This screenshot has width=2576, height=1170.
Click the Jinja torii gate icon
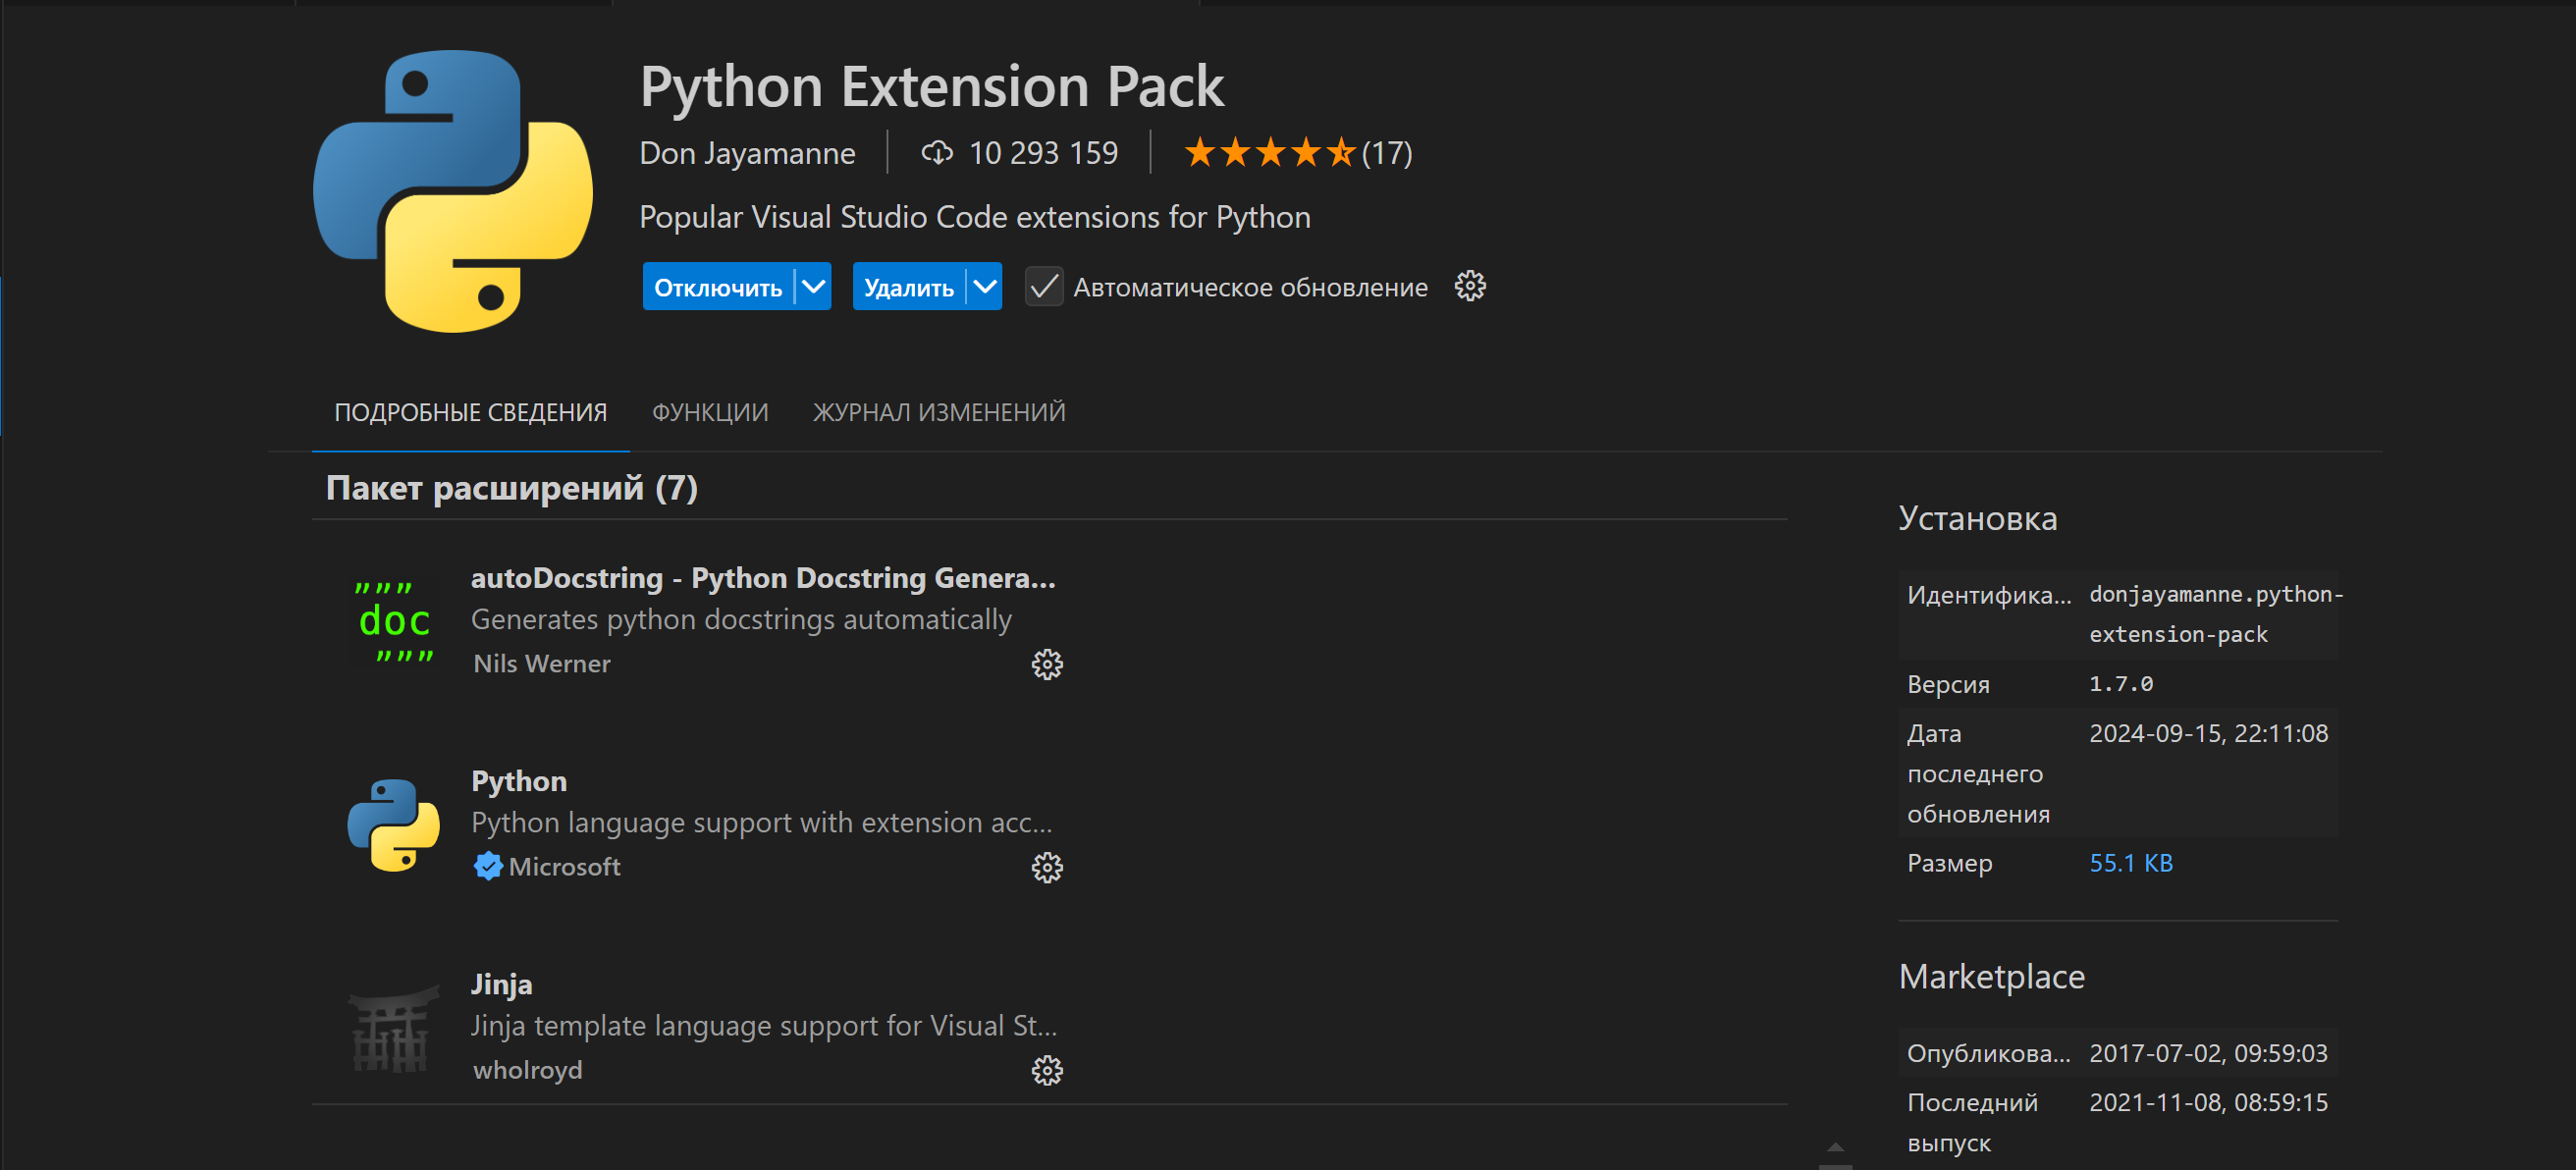(x=394, y=1028)
